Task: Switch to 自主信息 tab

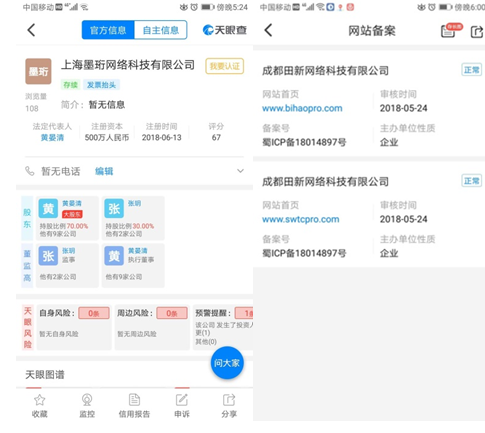Action: (x=161, y=30)
